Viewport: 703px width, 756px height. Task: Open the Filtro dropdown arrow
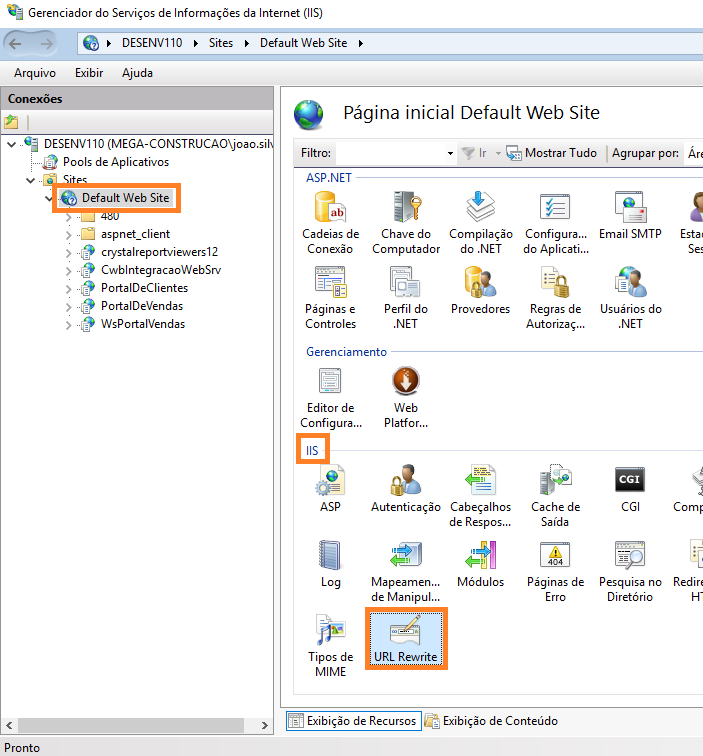(450, 154)
